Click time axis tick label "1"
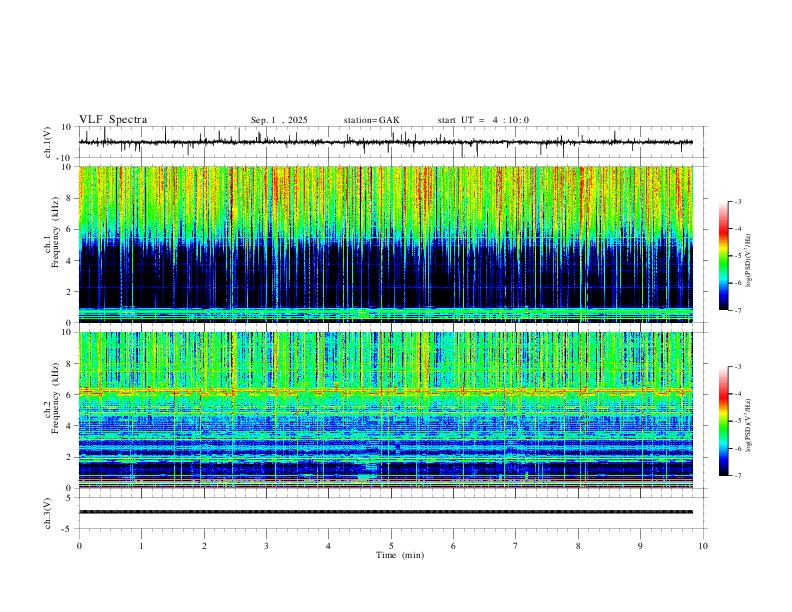792x612 pixels. point(141,546)
